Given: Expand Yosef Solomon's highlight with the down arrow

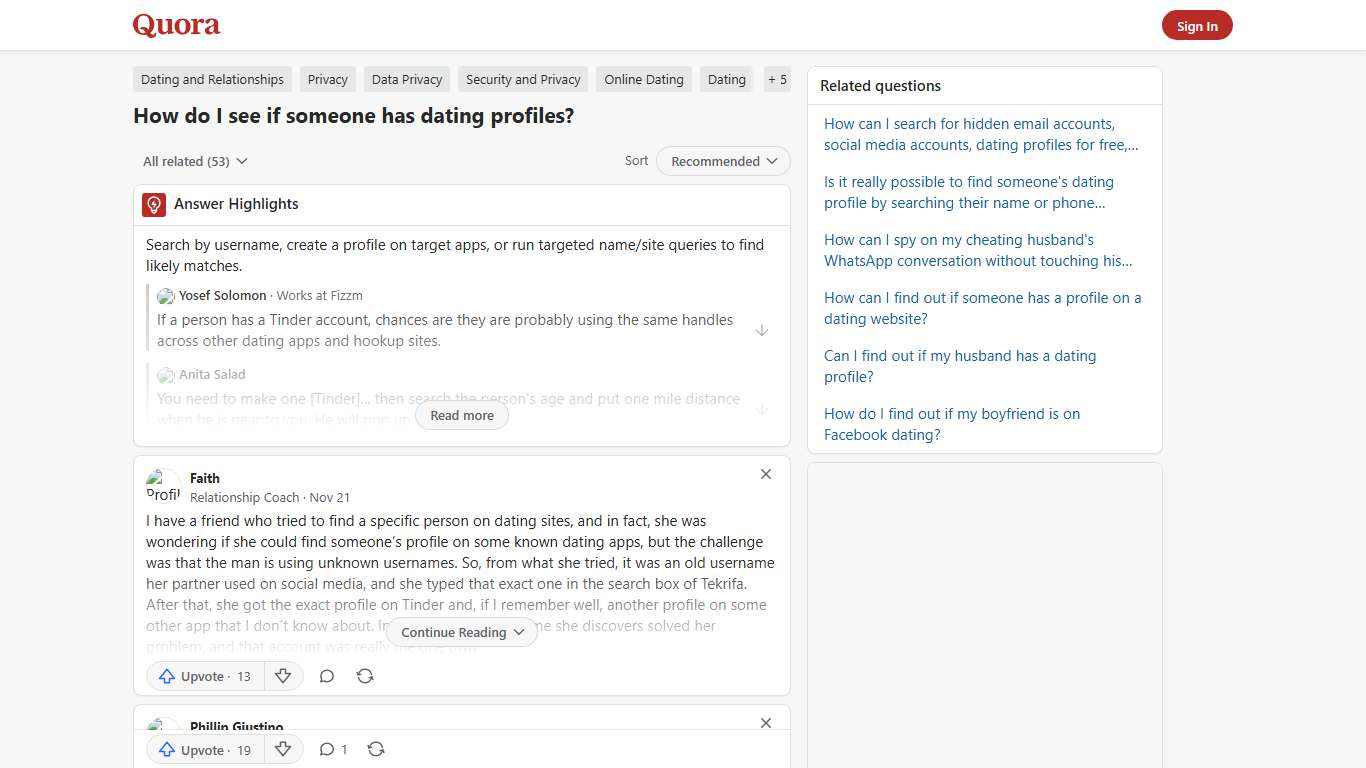Looking at the screenshot, I should click(x=762, y=330).
